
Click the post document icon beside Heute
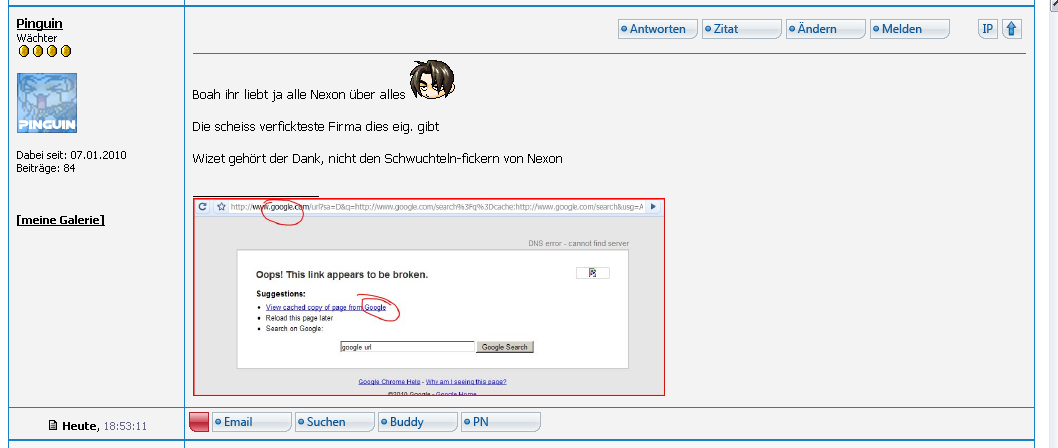pos(53,426)
